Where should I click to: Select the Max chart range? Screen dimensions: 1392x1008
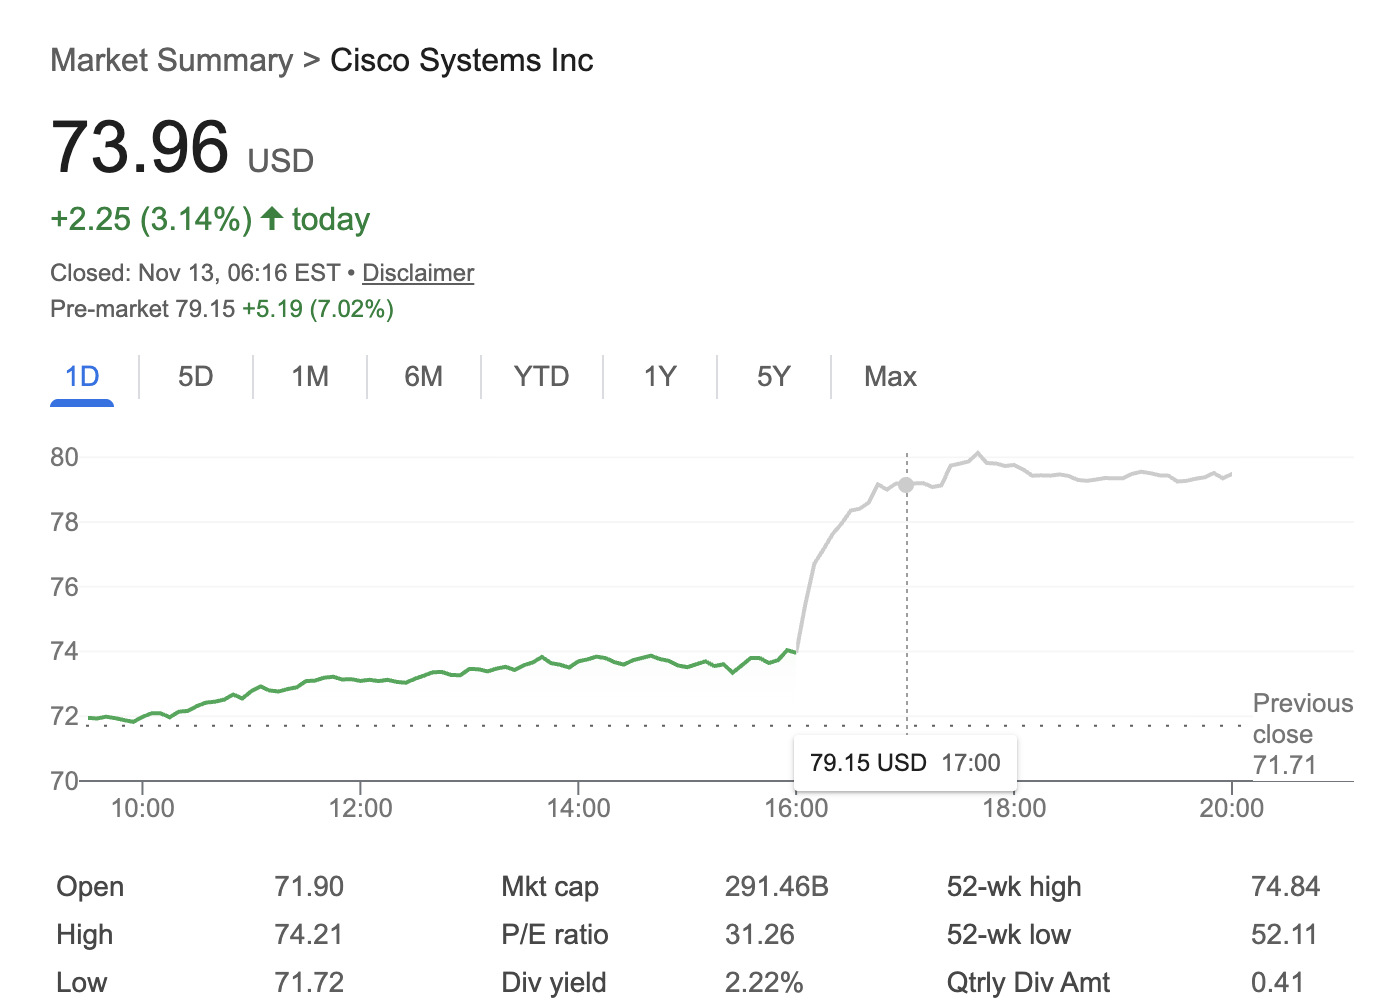(x=889, y=377)
